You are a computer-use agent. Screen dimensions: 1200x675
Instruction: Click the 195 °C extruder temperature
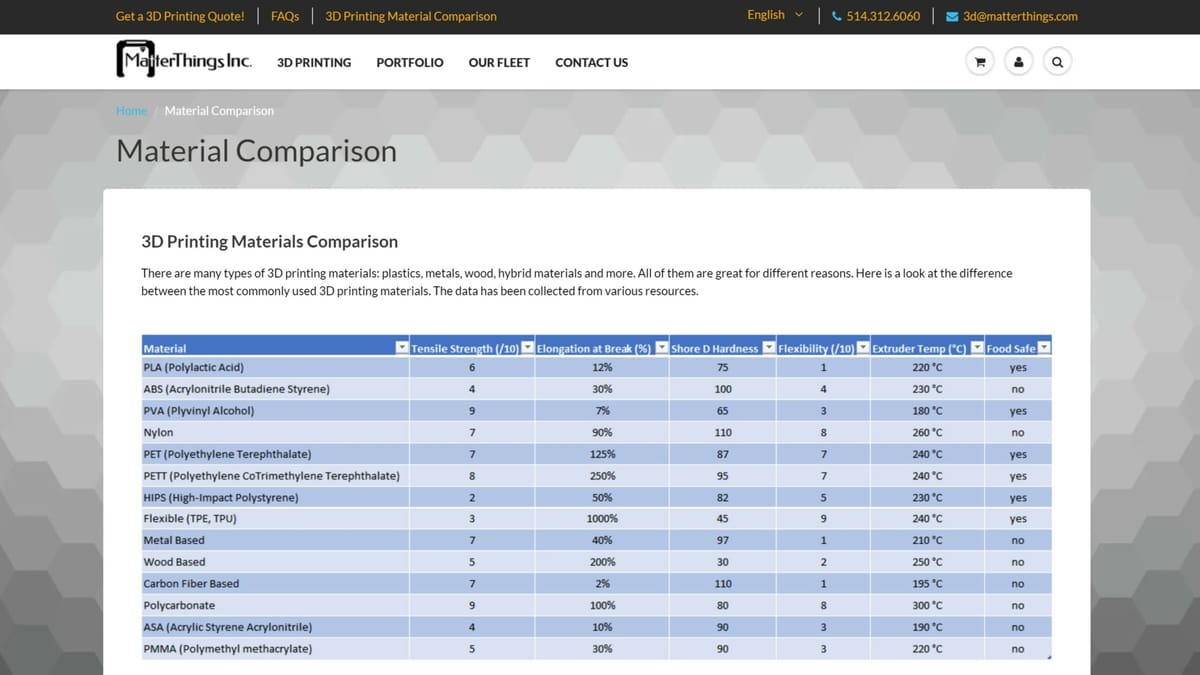[x=927, y=584]
